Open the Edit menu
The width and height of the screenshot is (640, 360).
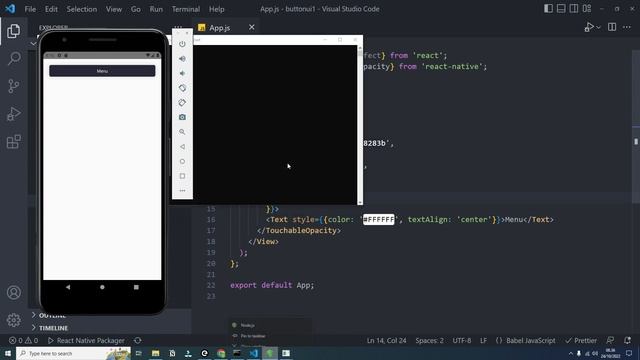click(x=51, y=9)
